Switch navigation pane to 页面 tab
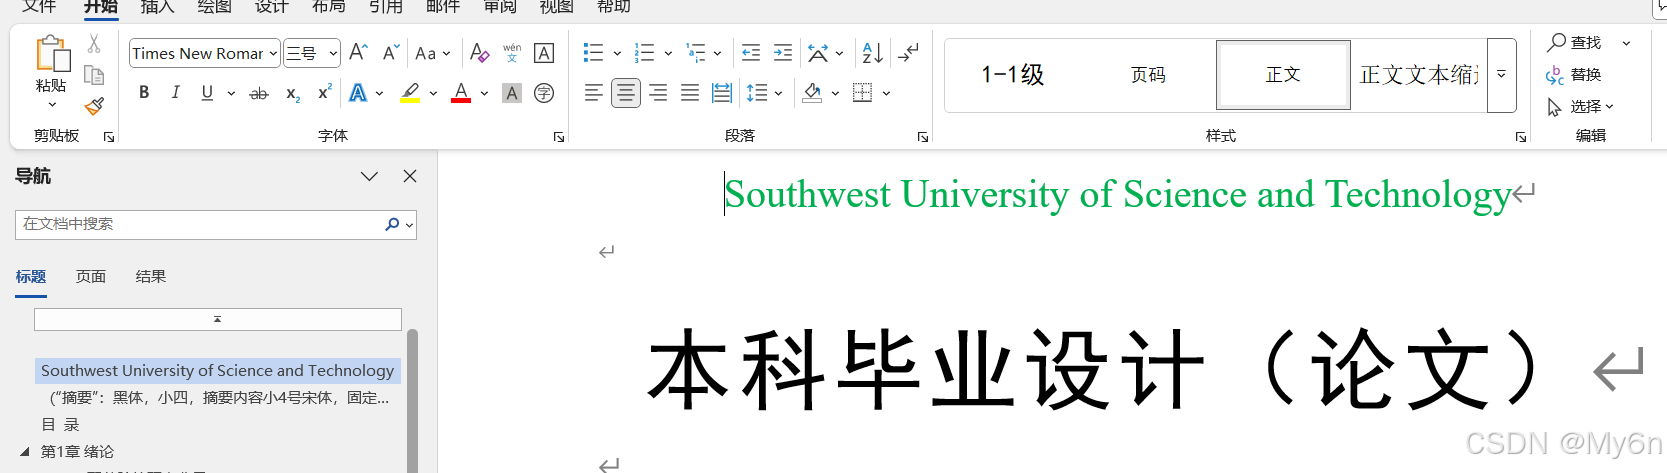This screenshot has width=1667, height=473. pos(91,276)
